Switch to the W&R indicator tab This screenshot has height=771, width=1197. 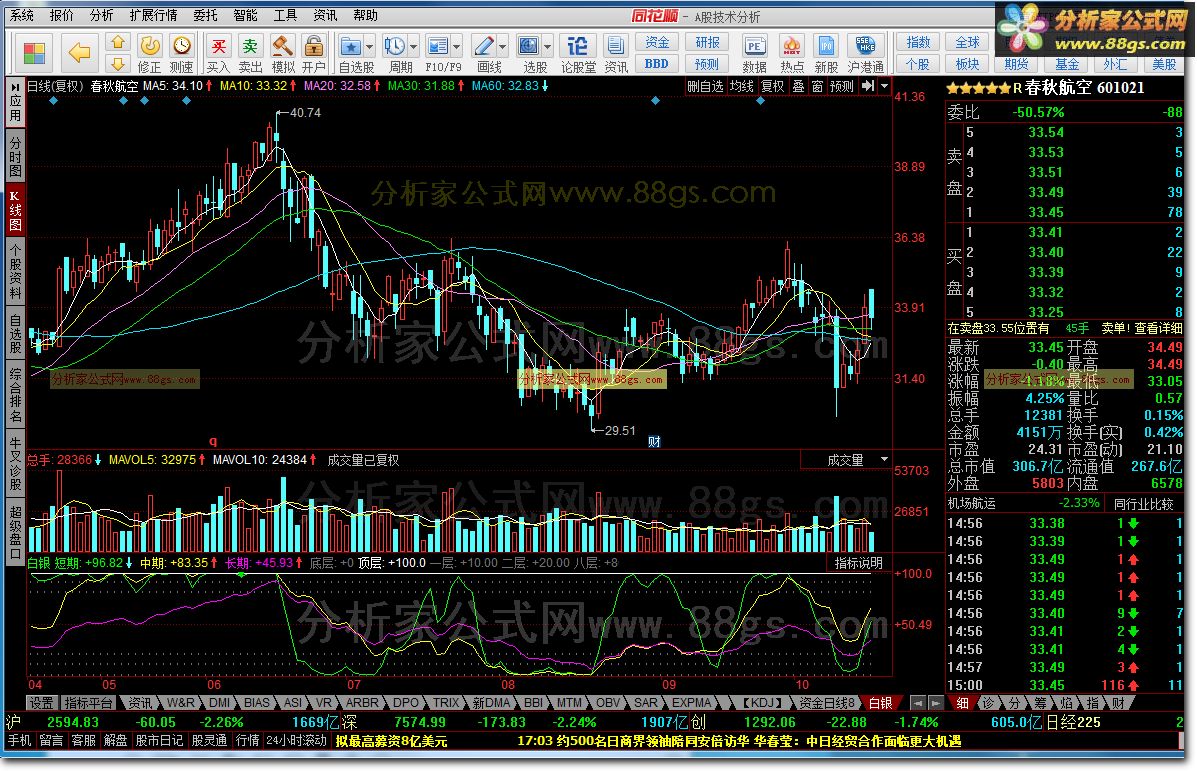pyautogui.click(x=180, y=702)
